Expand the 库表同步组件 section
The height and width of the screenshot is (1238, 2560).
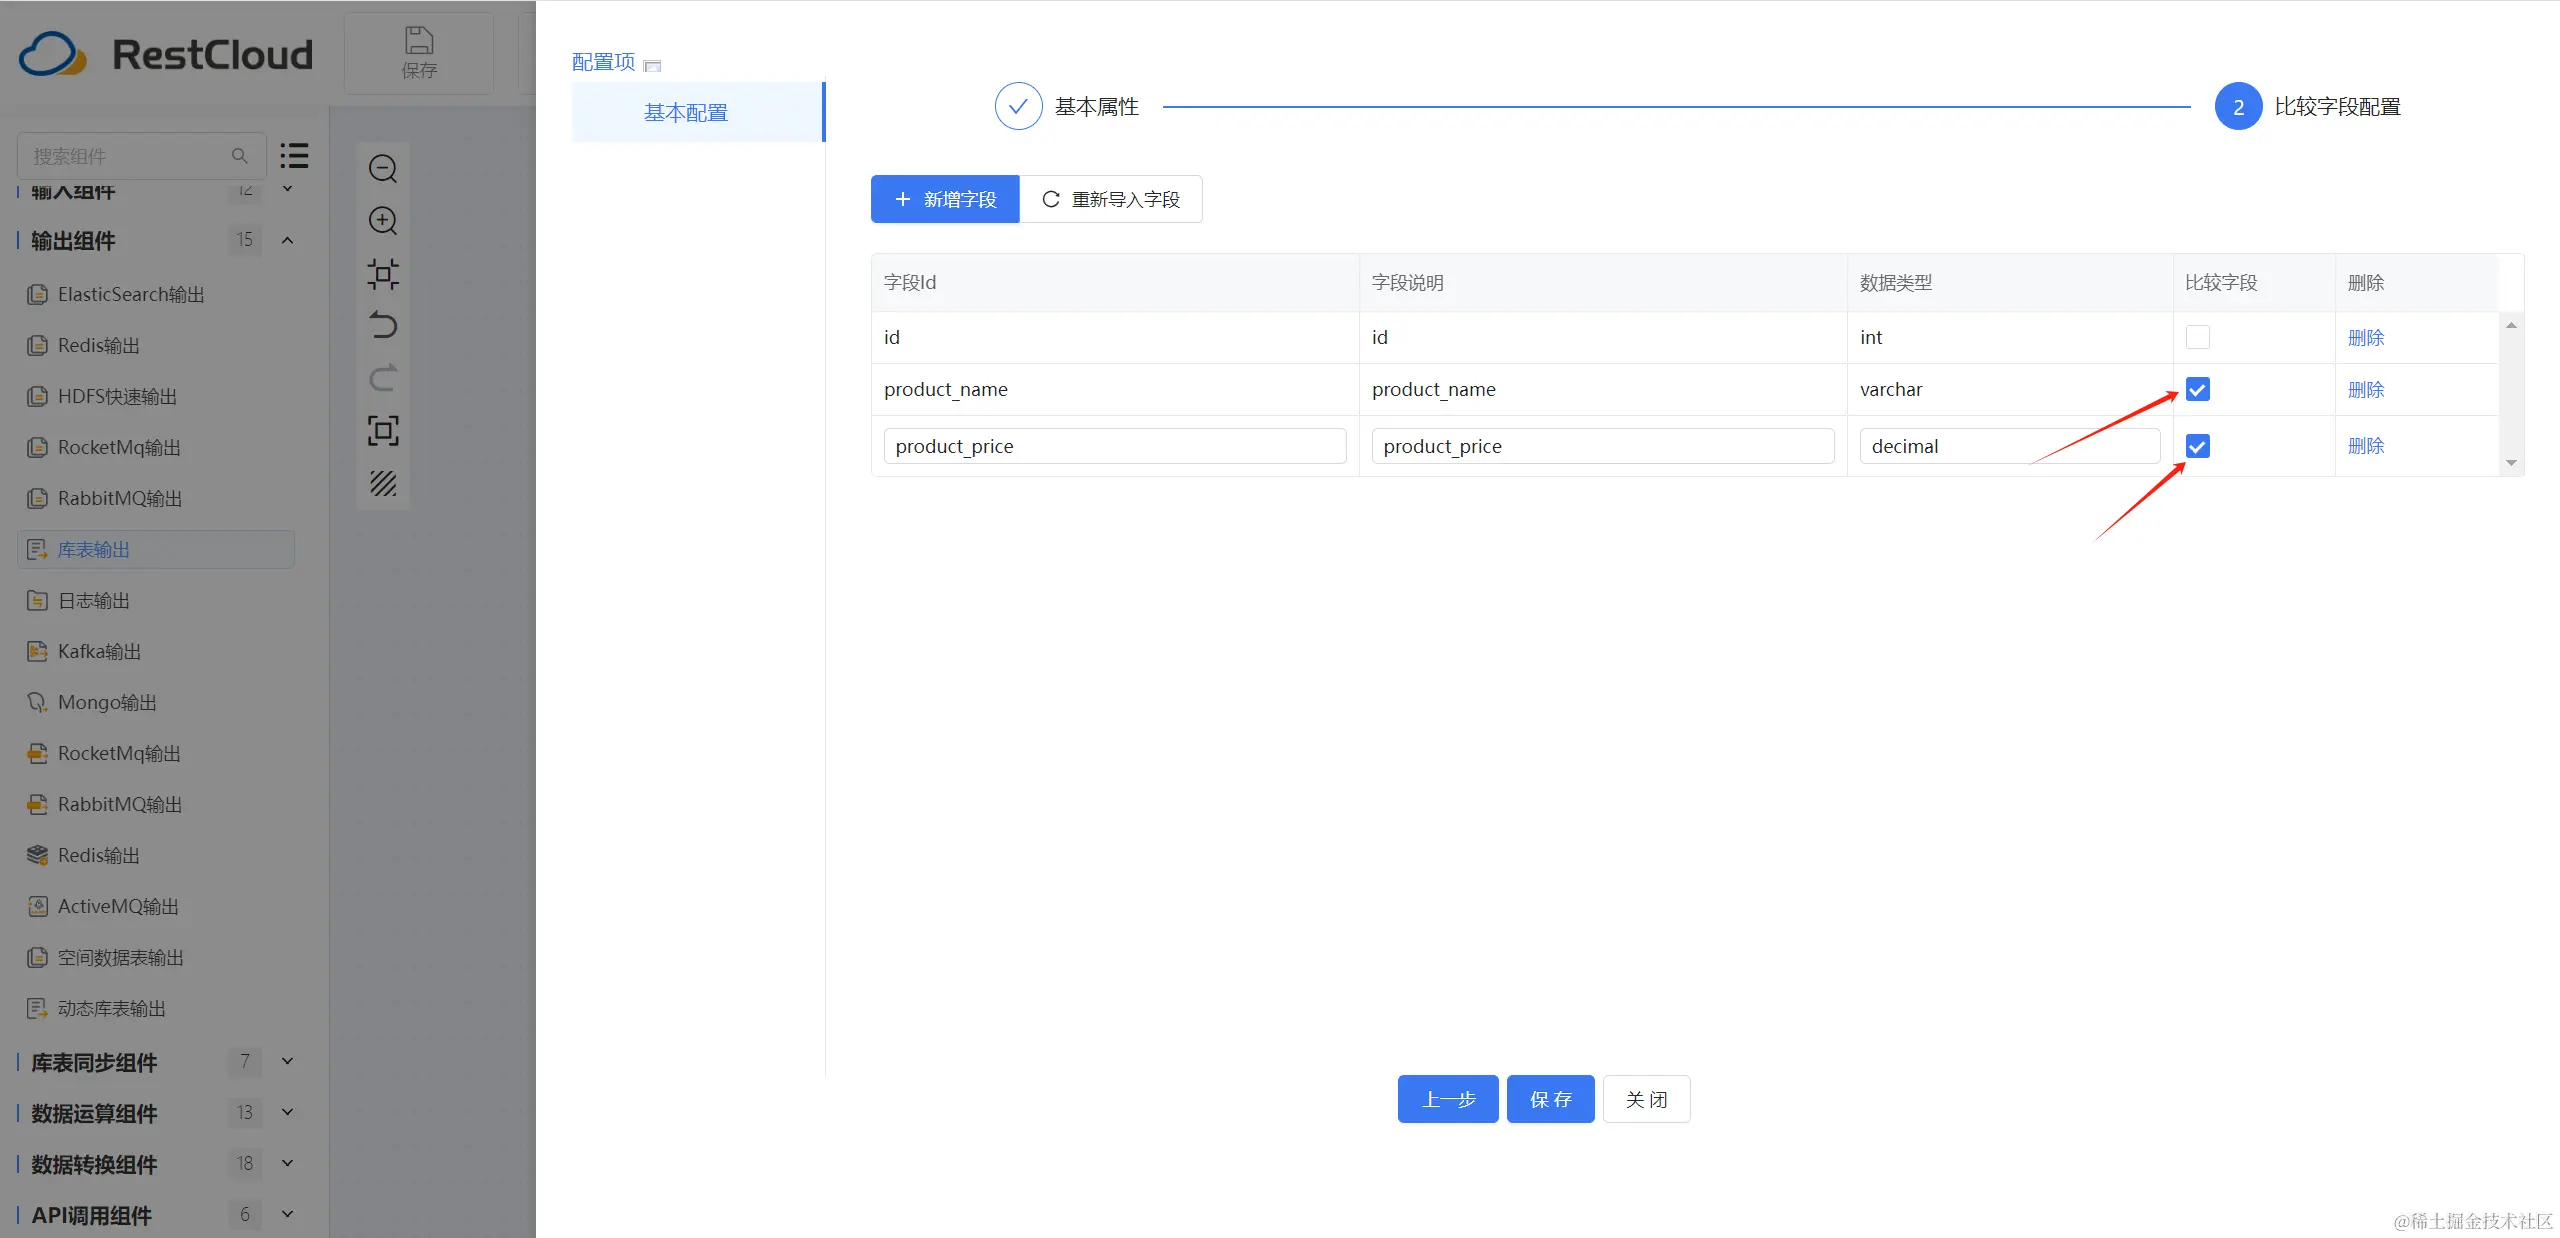(287, 1061)
